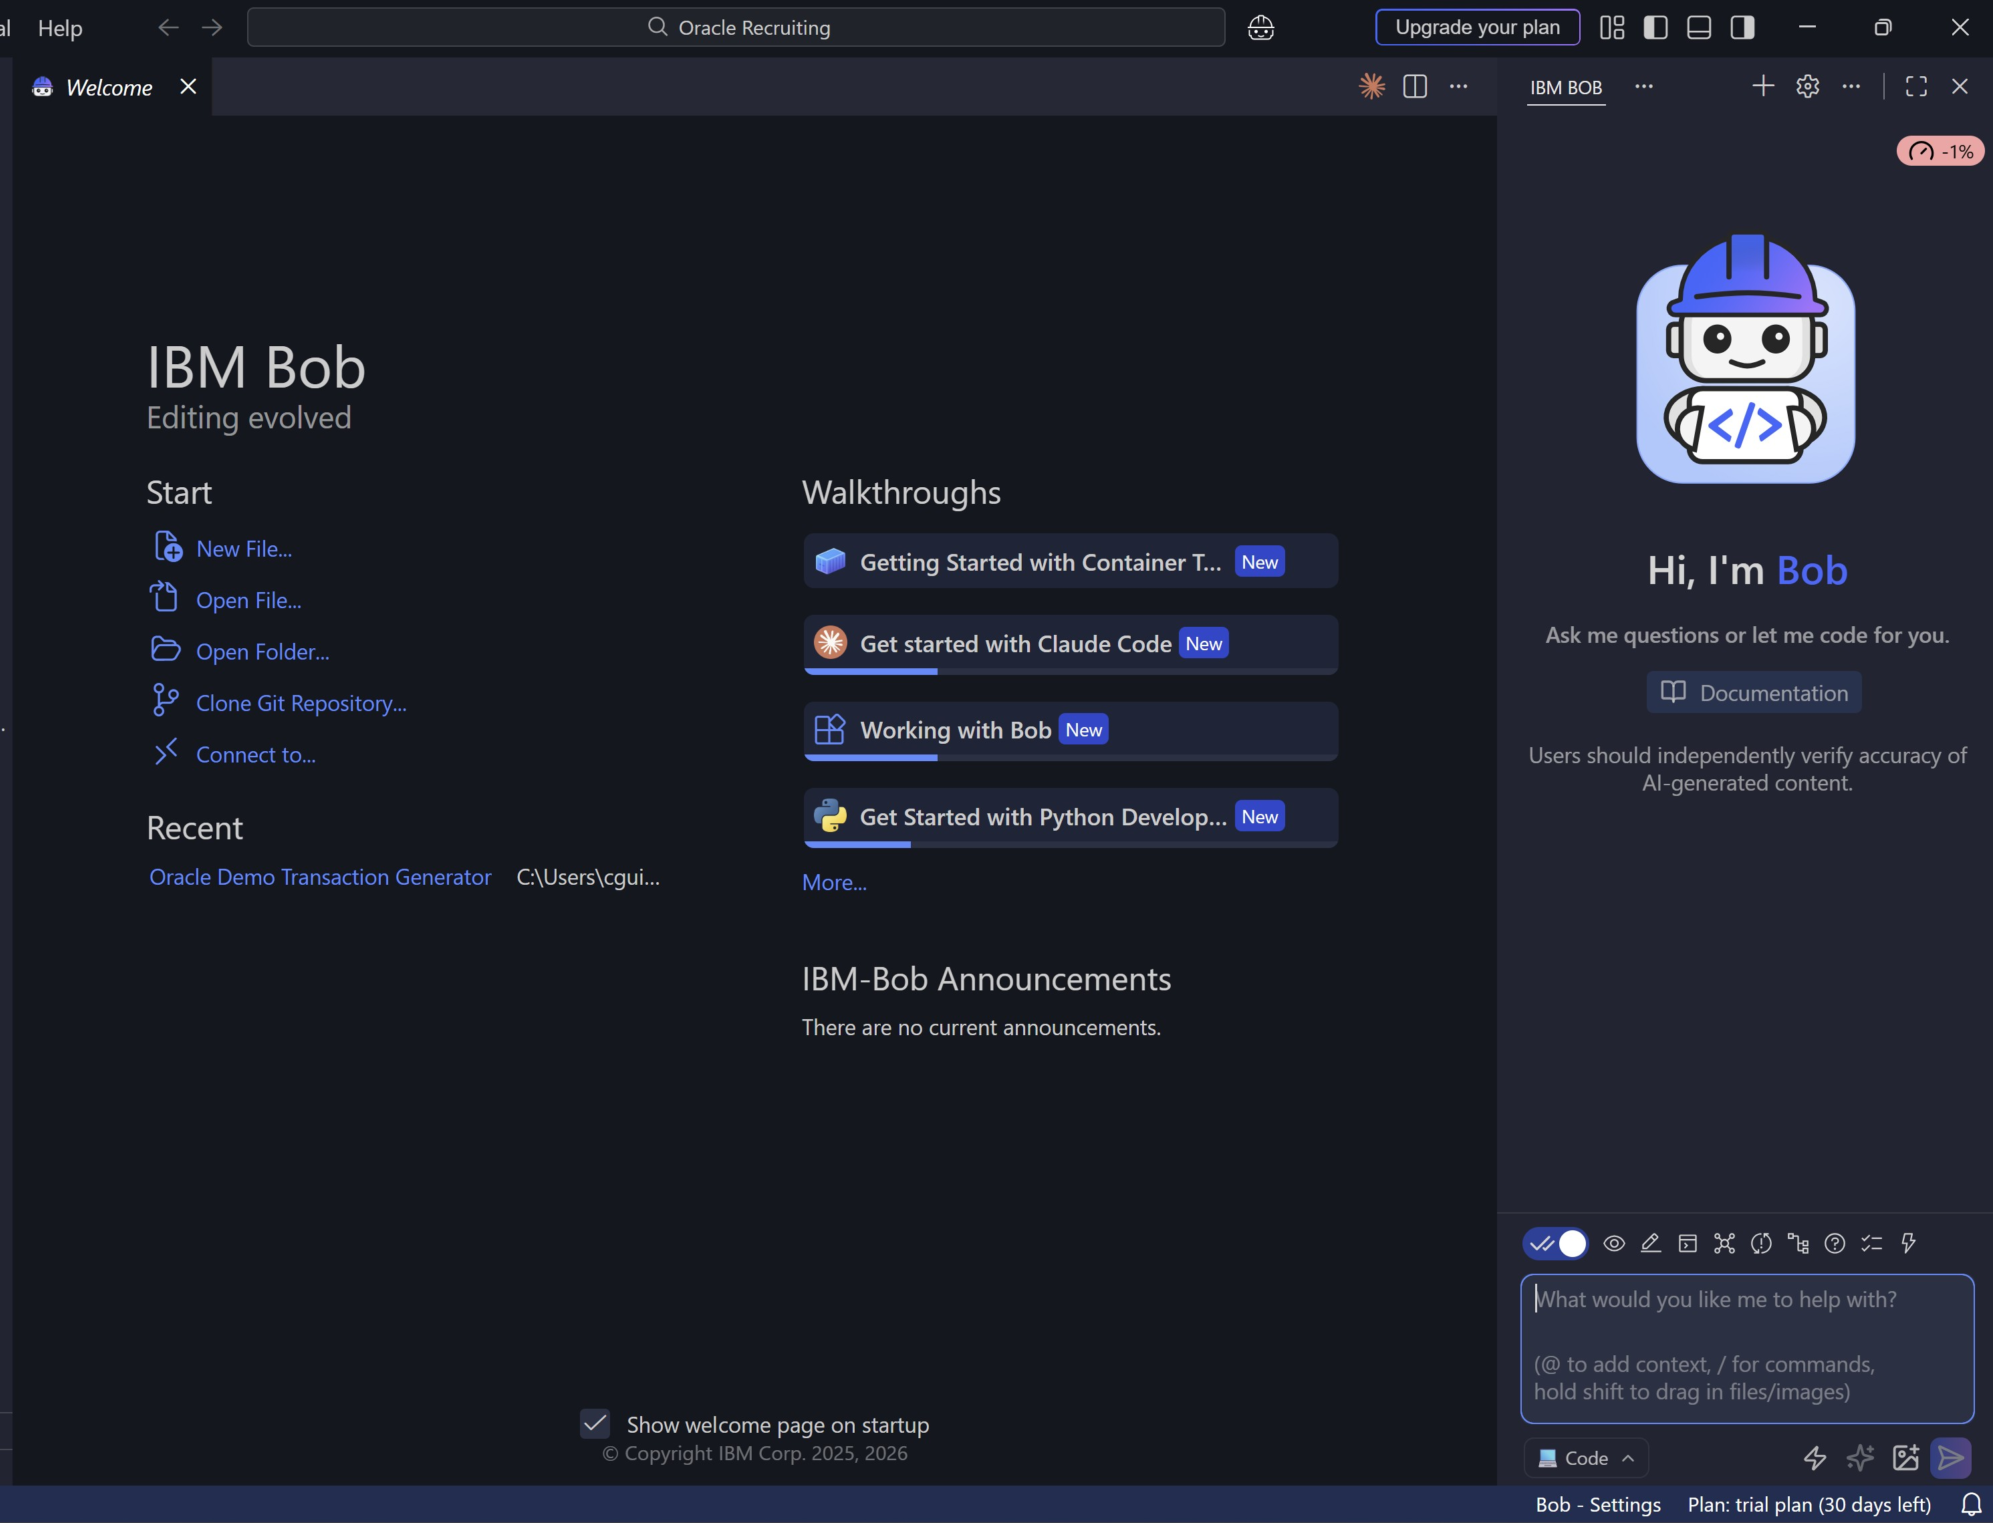Select the Welcome editor tab
Image resolution: width=1993 pixels, height=1523 pixels.
tap(108, 87)
